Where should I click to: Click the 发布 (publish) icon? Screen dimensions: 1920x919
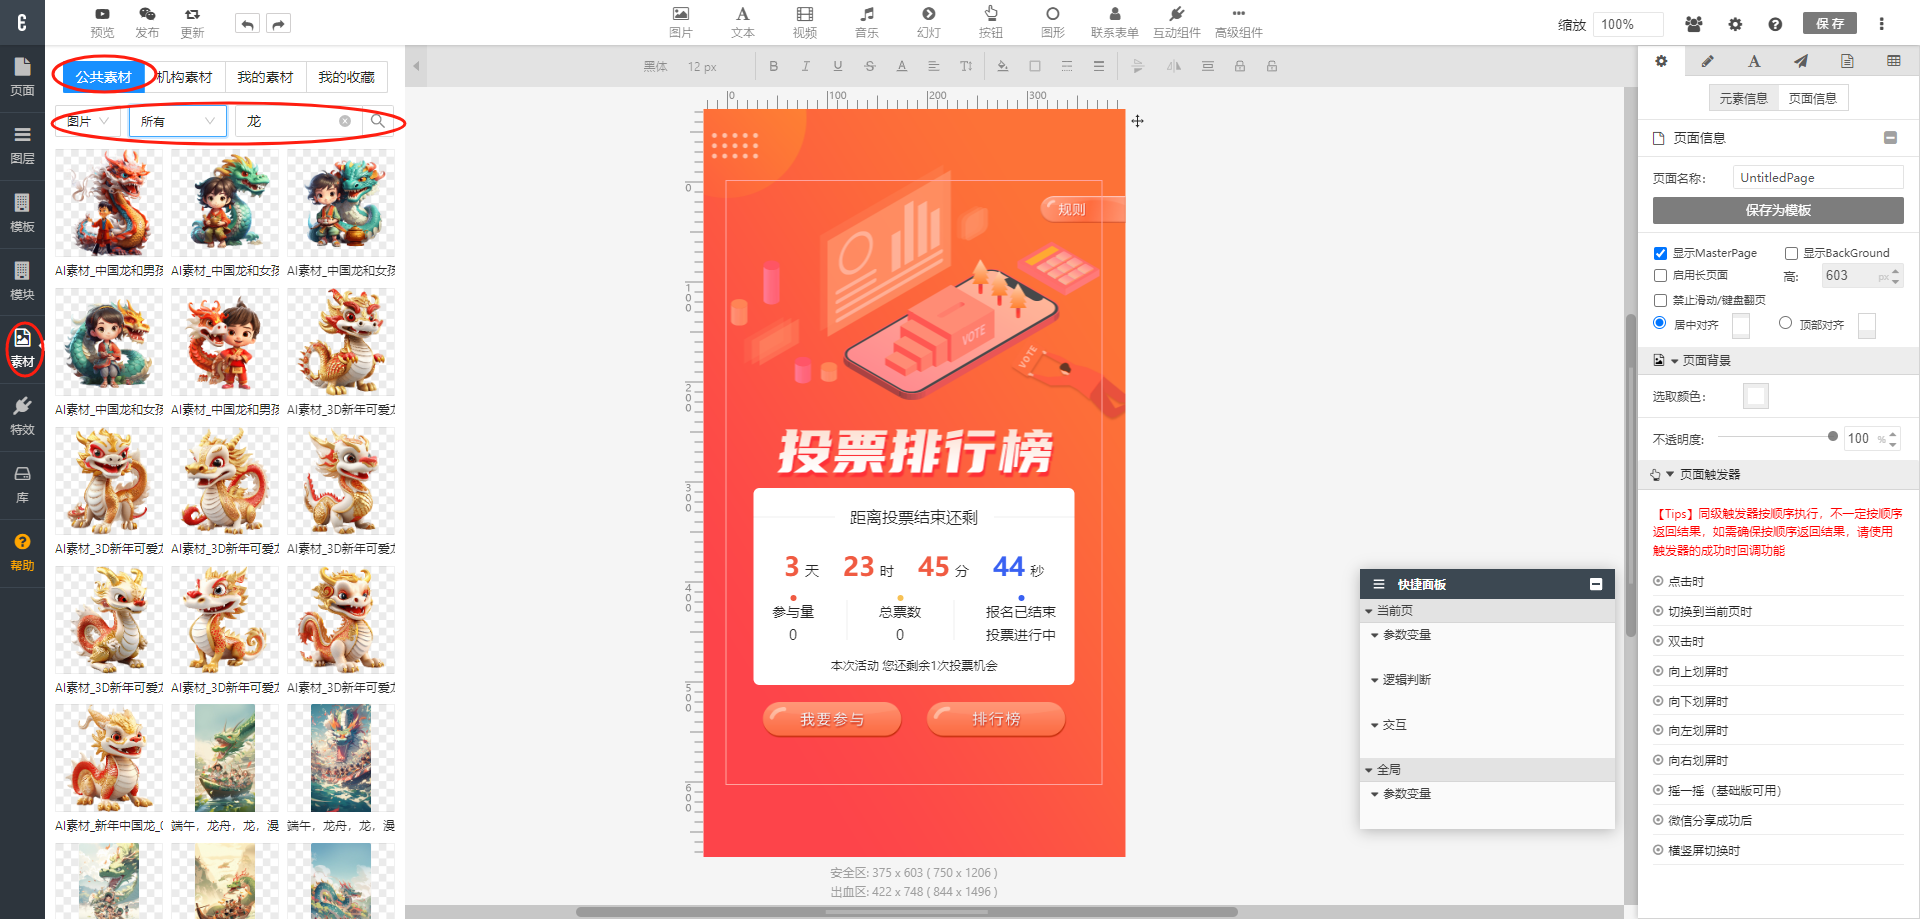[x=147, y=22]
